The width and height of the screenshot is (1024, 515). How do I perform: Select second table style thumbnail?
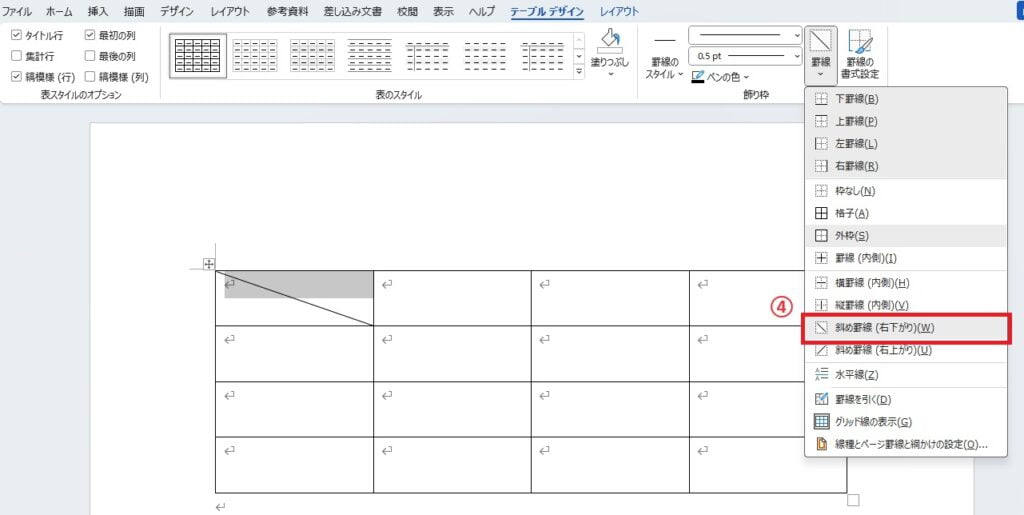pos(255,55)
